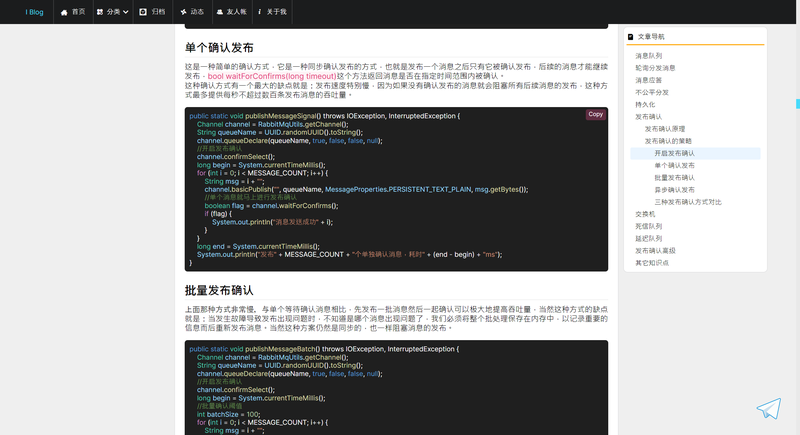The image size is (800, 435).
Task: Select 异步确认发布 in the outline
Action: tap(674, 190)
